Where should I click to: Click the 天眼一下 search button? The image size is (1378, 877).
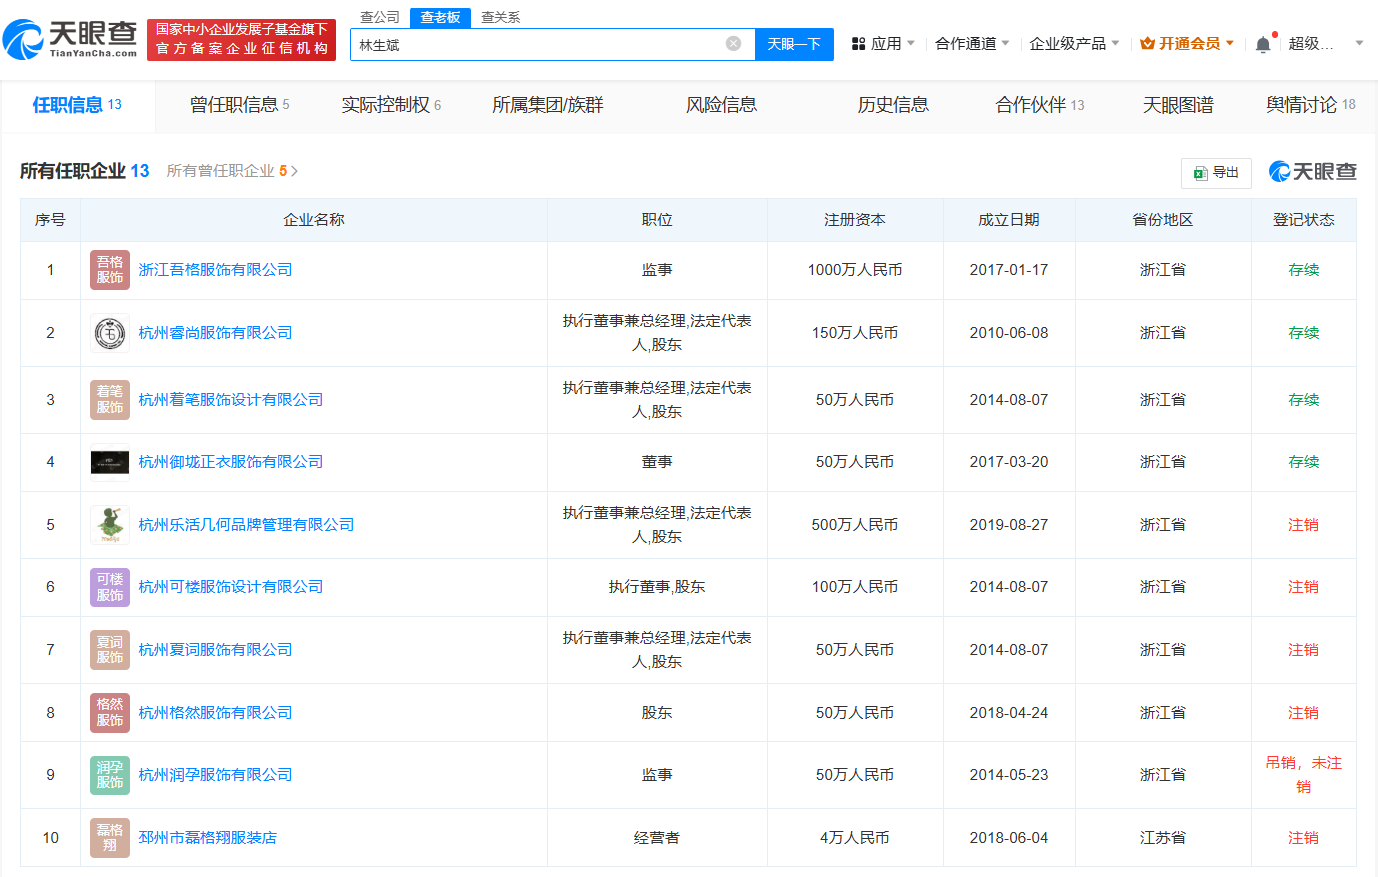[x=794, y=44]
